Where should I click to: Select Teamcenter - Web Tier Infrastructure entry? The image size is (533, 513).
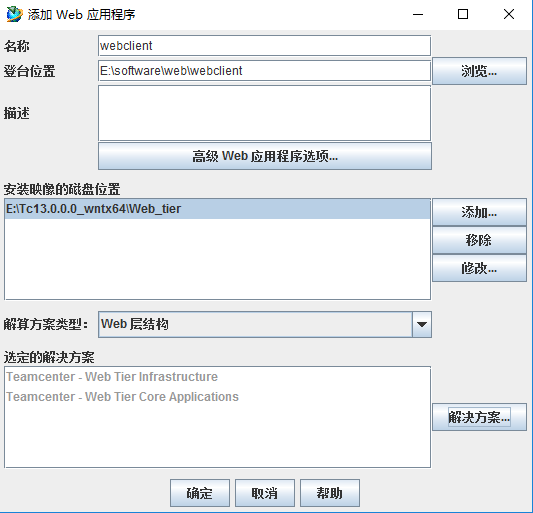tap(218, 377)
